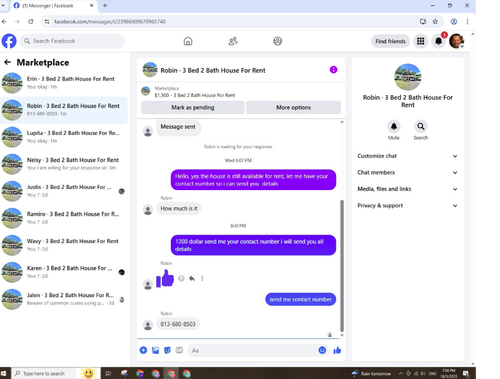Image resolution: width=500 pixels, height=379 pixels.
Task: Open the $1,300 Marketplace listing link
Action: click(195, 95)
